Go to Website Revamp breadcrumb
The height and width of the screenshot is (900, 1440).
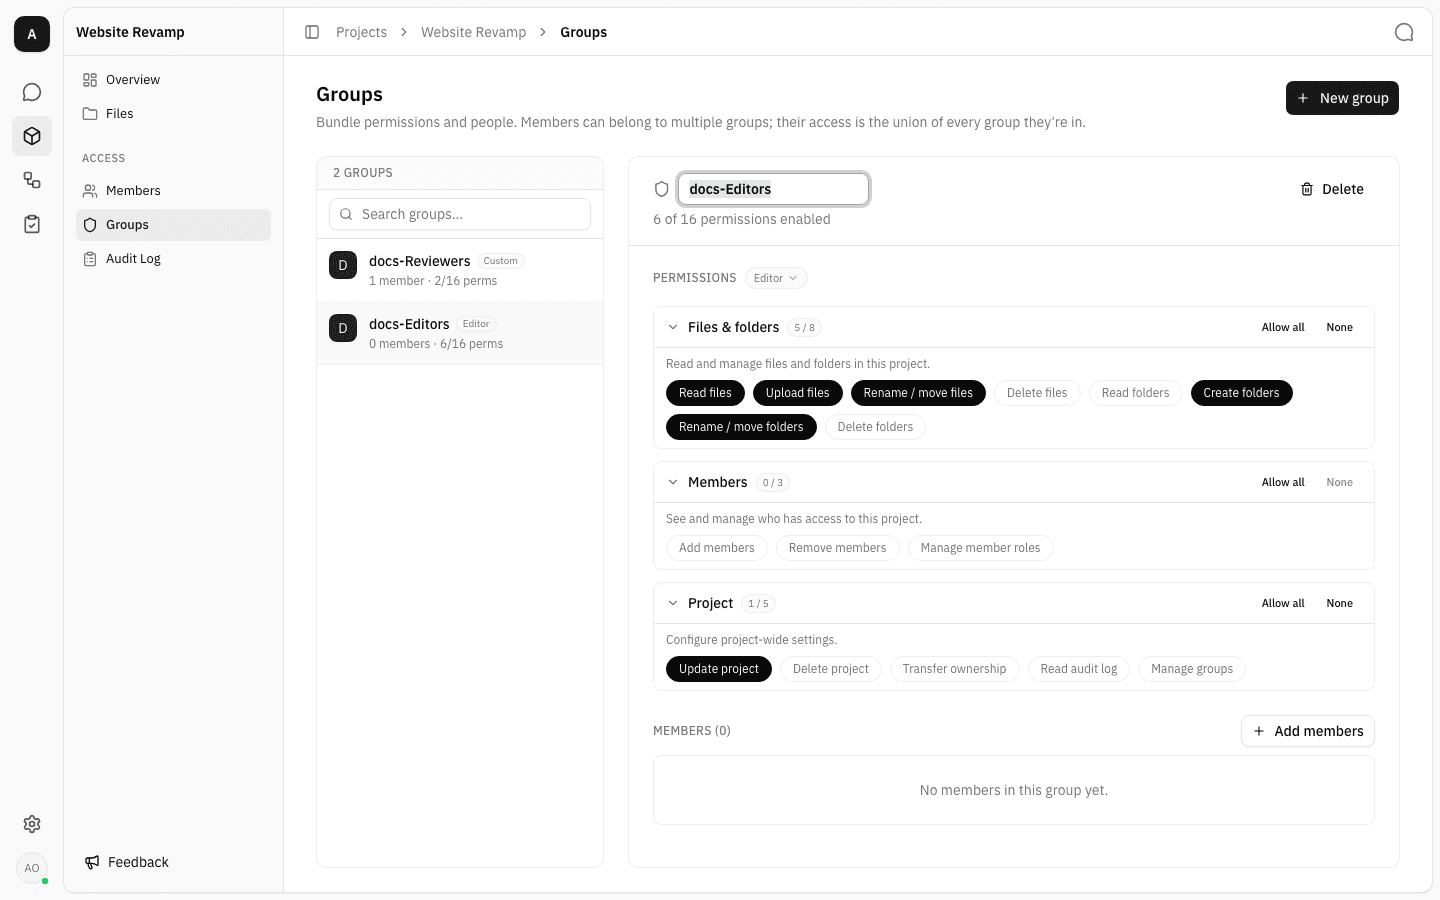(473, 32)
